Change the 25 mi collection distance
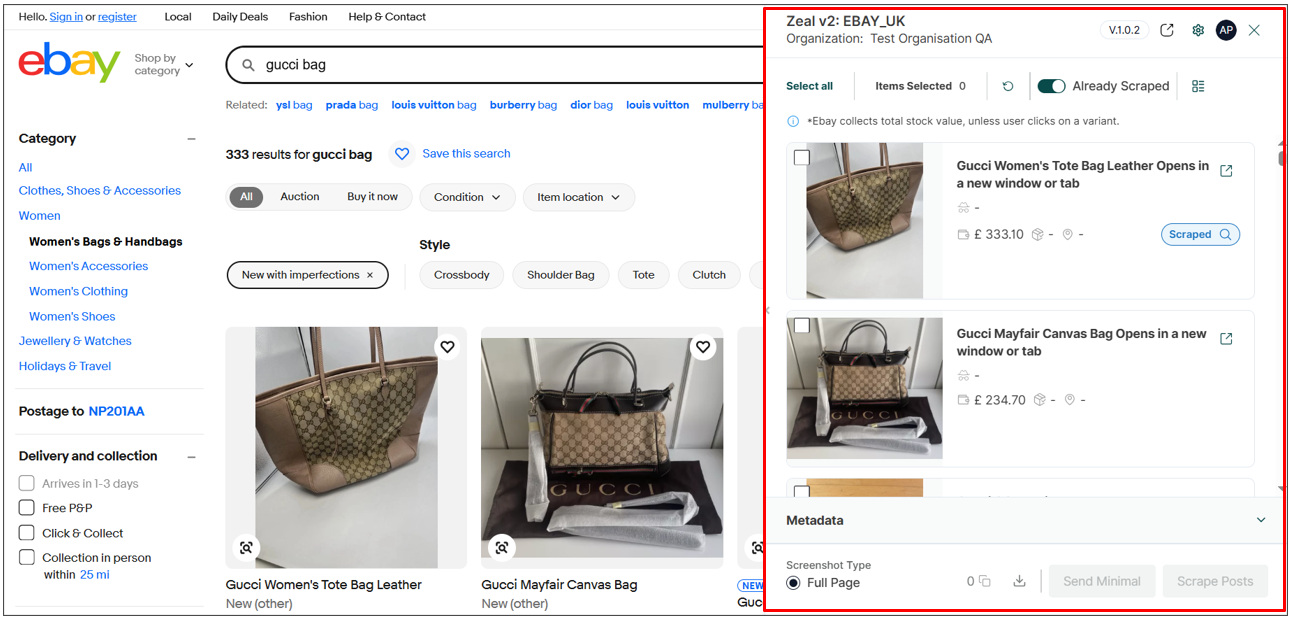The width and height of the screenshot is (1290, 618). click(95, 575)
